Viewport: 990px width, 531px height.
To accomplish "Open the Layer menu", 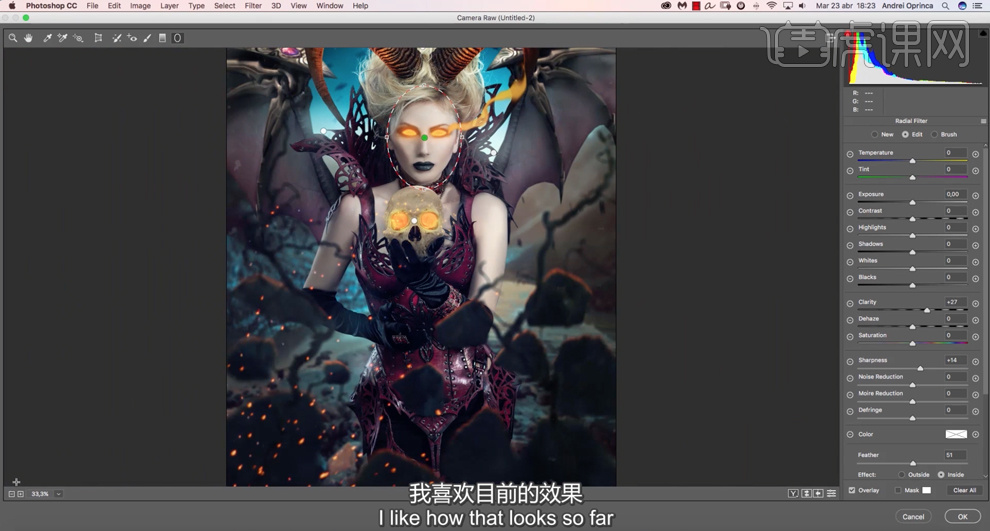I will 169,6.
